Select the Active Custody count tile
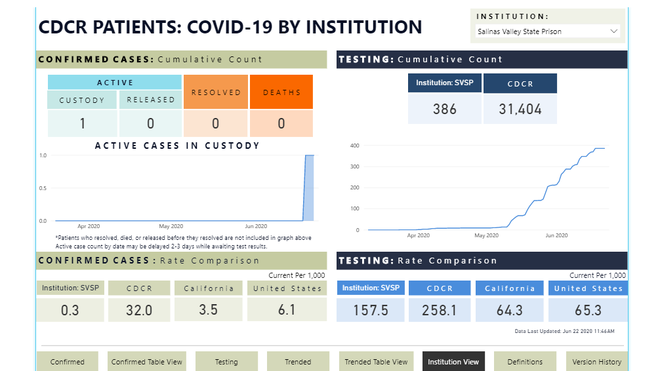The width and height of the screenshot is (660, 371). [x=82, y=123]
